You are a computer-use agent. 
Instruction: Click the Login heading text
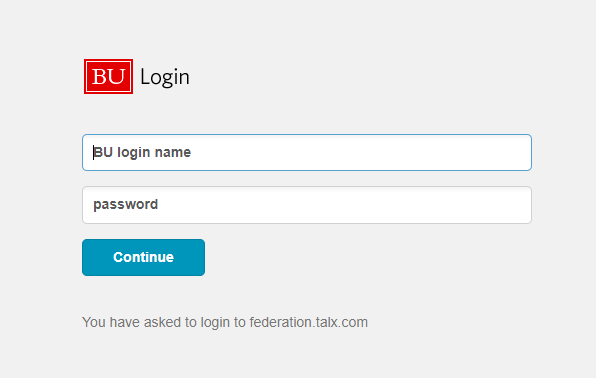[x=165, y=78]
